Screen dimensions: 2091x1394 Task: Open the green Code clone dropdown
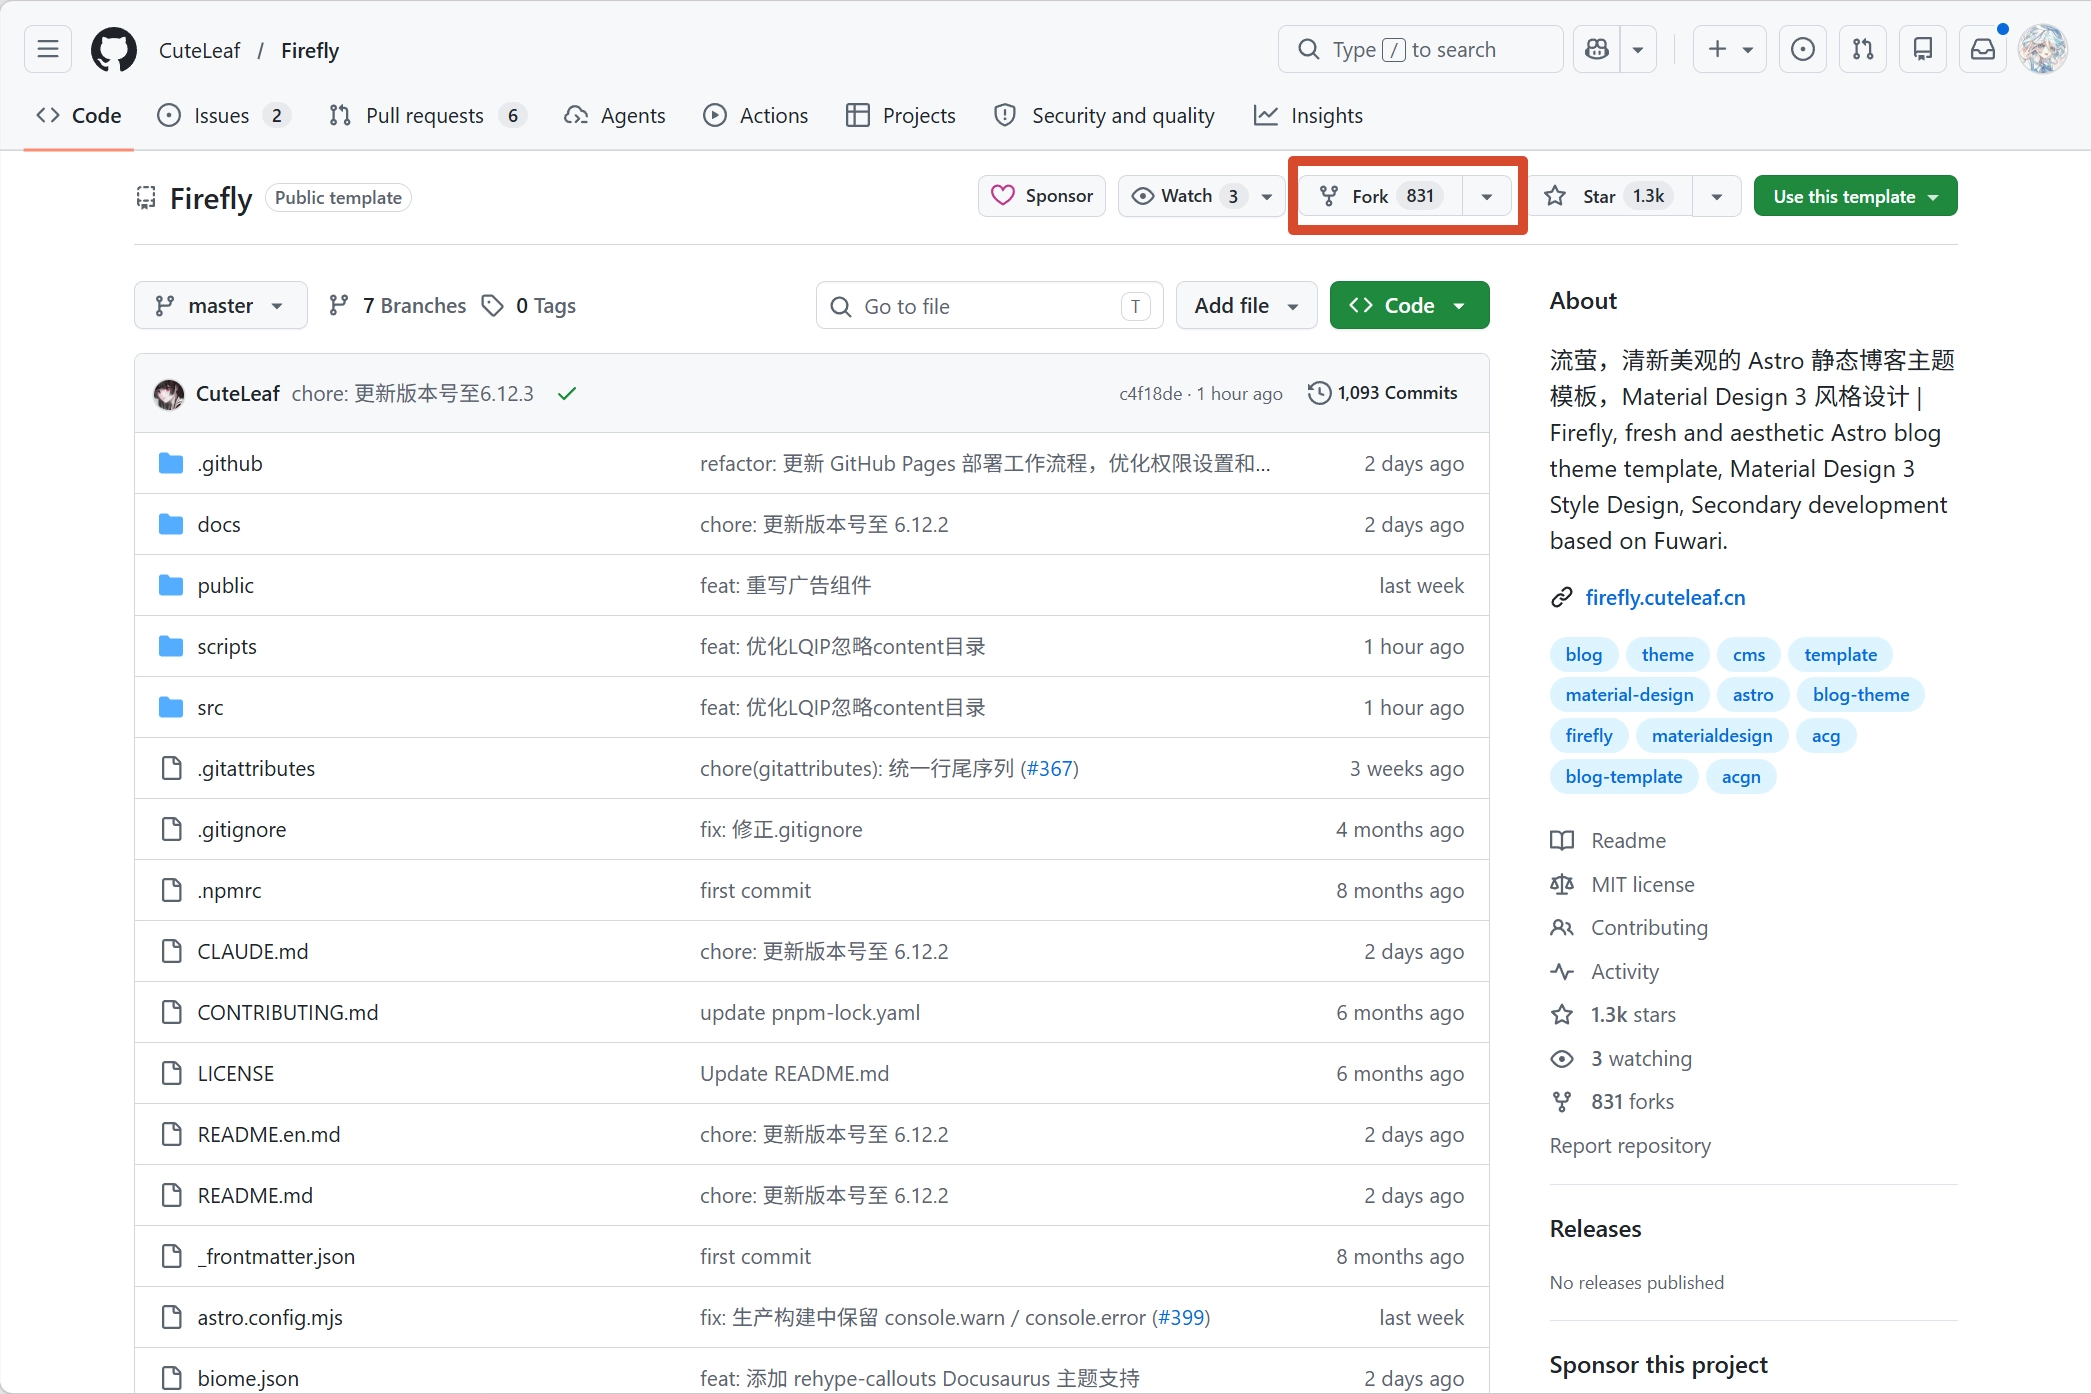coord(1409,305)
